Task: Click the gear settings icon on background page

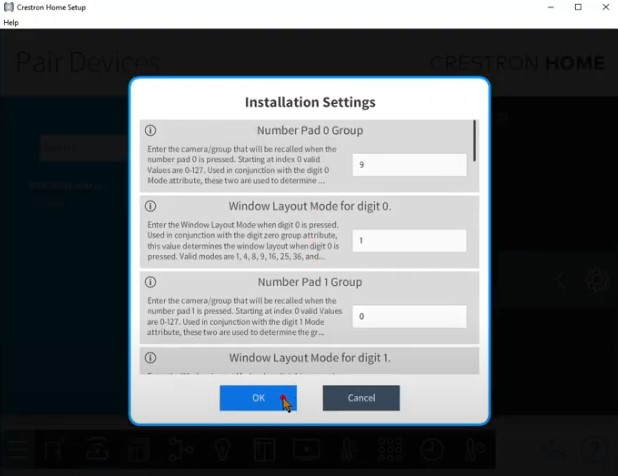Action: pos(597,280)
